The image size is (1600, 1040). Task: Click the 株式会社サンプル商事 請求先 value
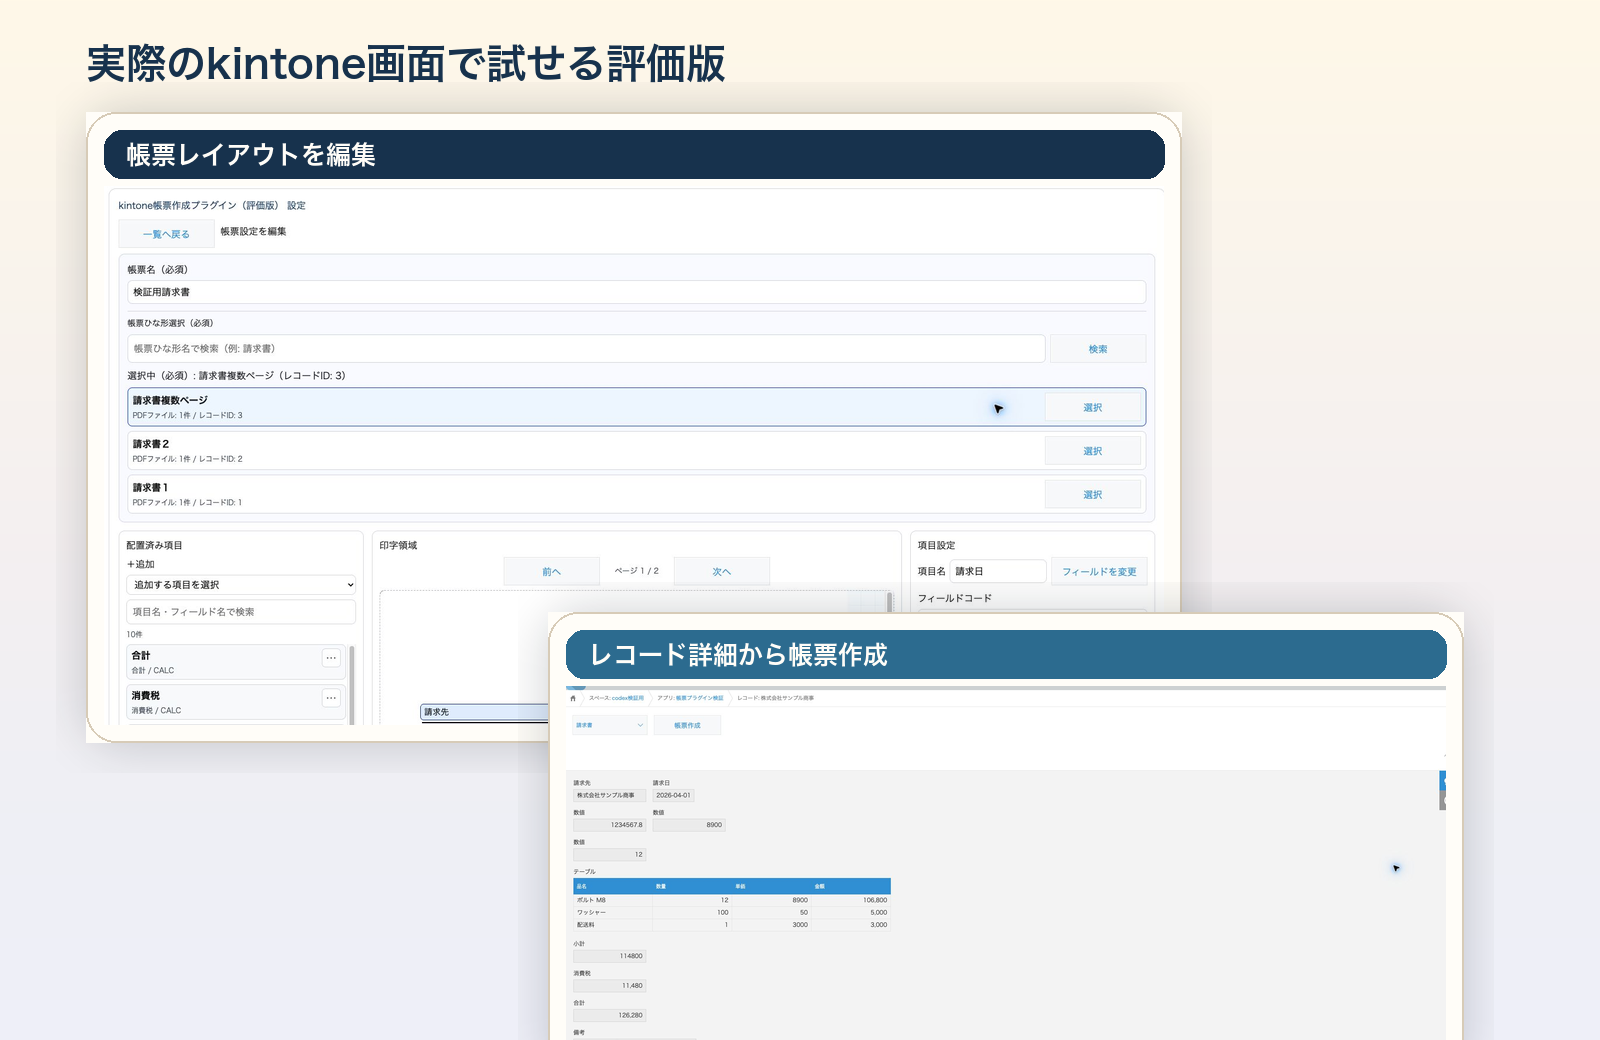pyautogui.click(x=609, y=795)
